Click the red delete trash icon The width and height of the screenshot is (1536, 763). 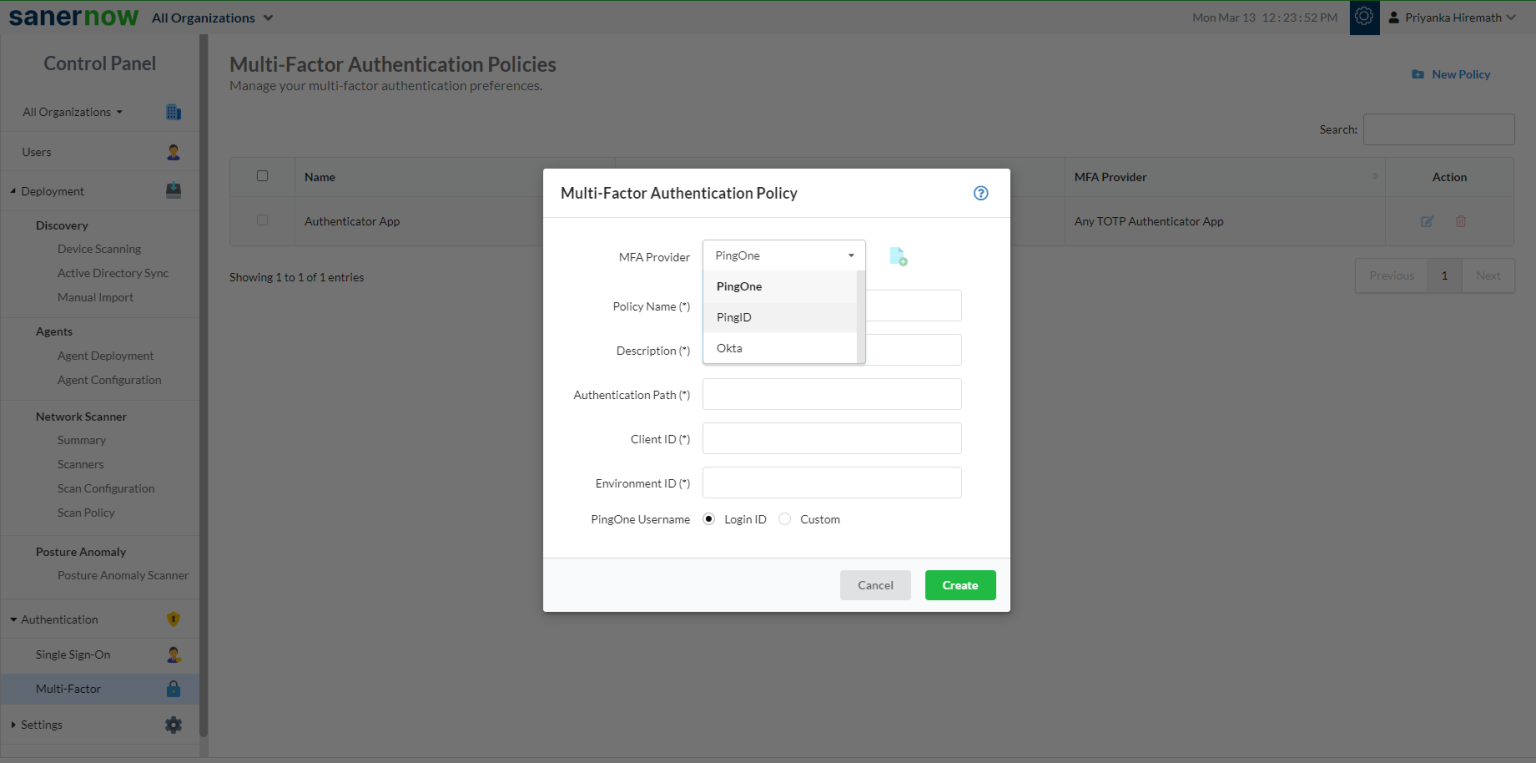click(1460, 221)
